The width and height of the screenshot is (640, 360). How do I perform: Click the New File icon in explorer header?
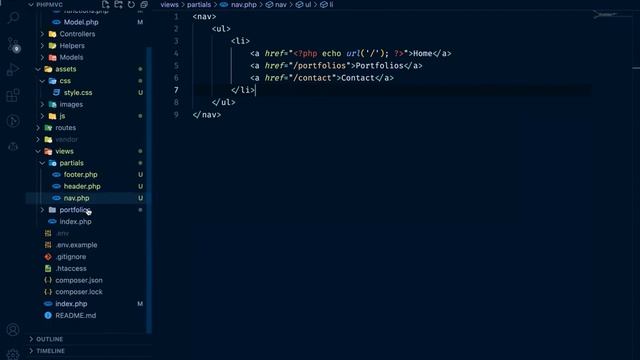(x=106, y=4)
